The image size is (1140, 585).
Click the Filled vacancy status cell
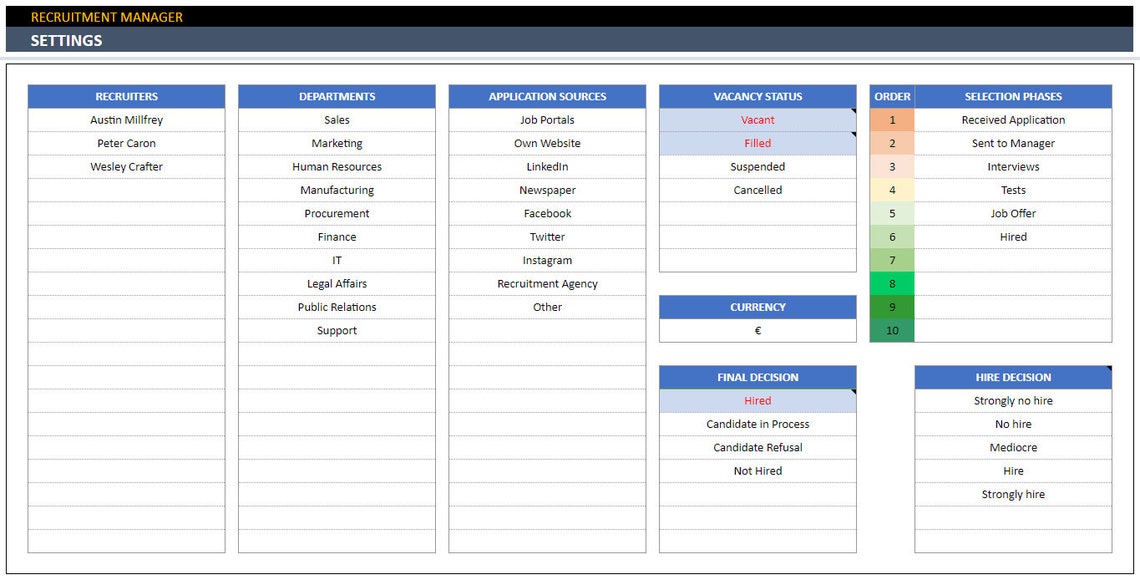click(758, 143)
